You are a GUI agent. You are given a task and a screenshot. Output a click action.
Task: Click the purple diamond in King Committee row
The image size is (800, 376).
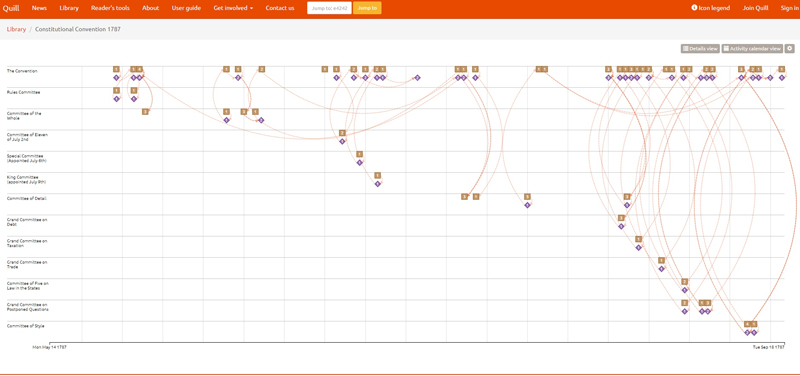pos(378,184)
